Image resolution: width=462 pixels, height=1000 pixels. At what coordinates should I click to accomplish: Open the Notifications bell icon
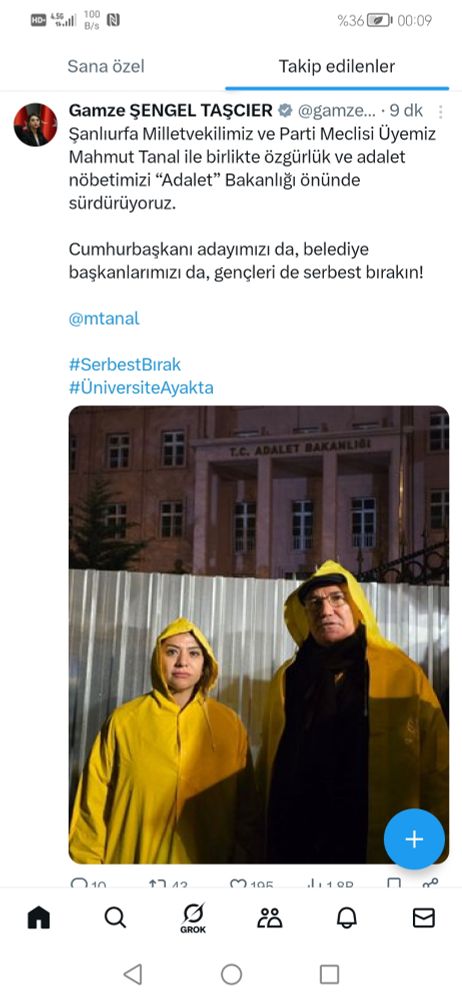346,918
